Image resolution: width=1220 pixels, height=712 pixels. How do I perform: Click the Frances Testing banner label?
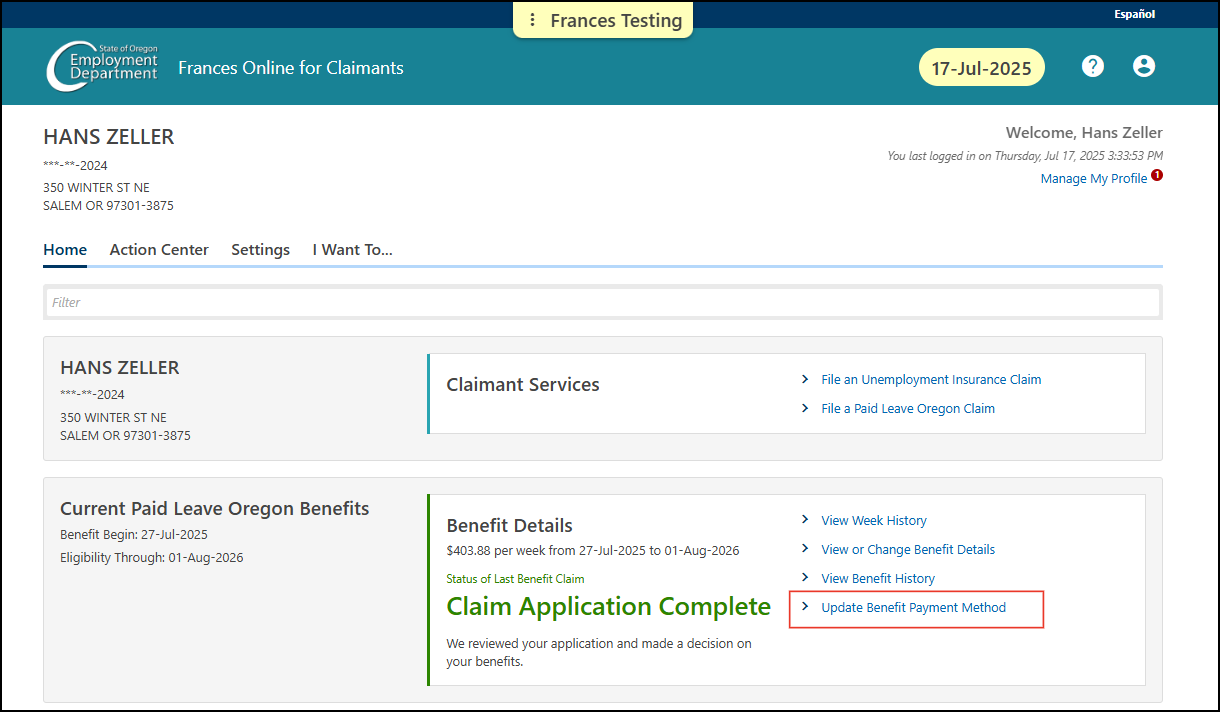pos(616,20)
